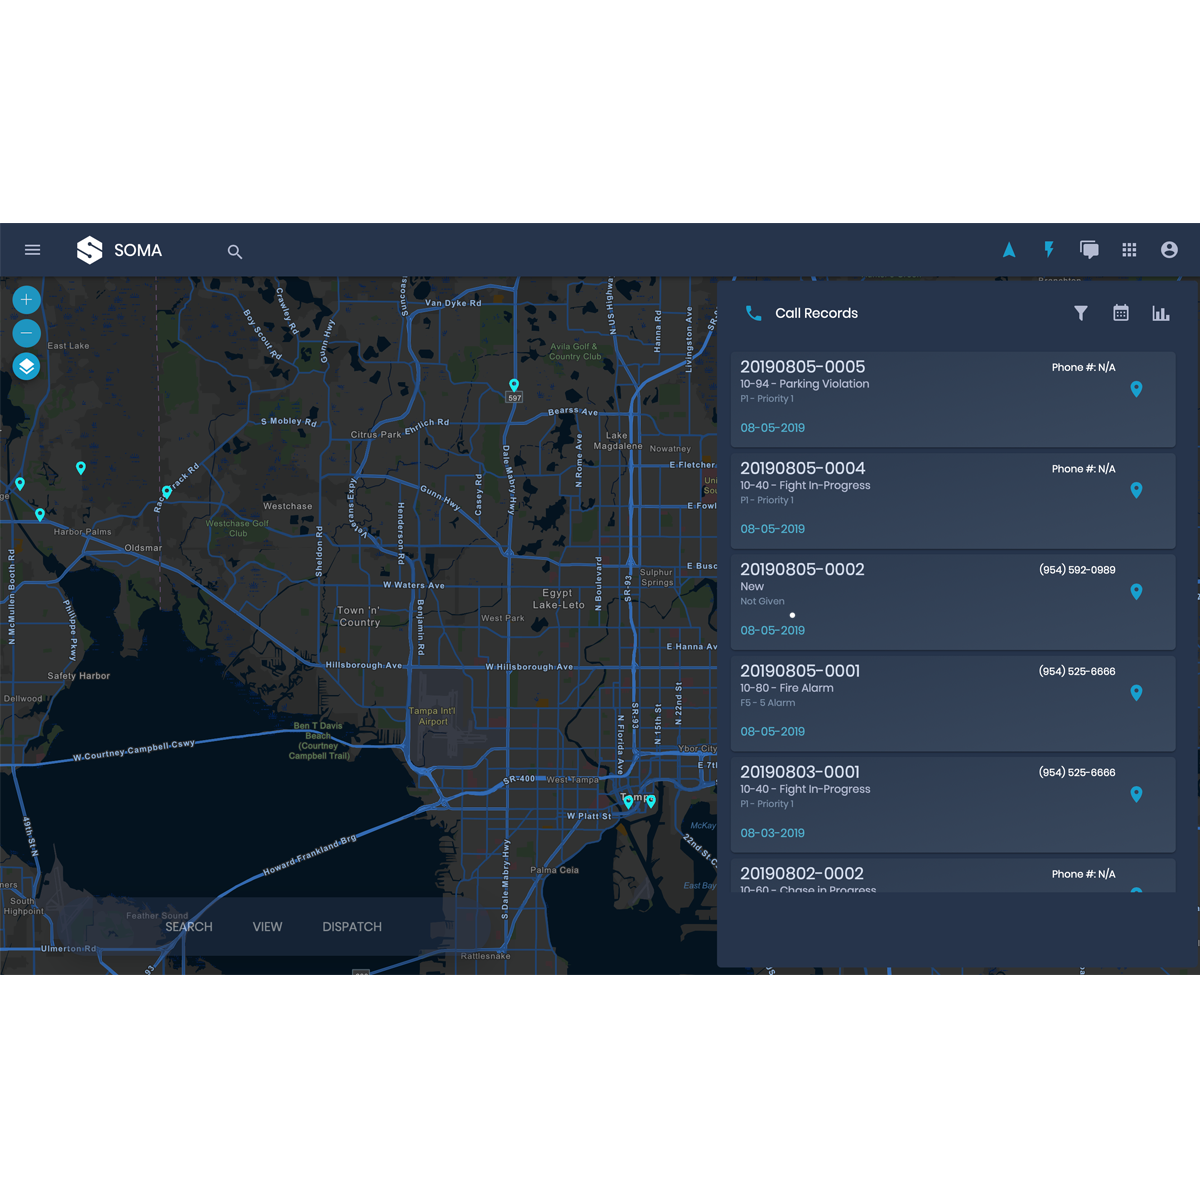The width and height of the screenshot is (1200, 1200).
Task: Zoom in on the map
Action: pyautogui.click(x=27, y=299)
